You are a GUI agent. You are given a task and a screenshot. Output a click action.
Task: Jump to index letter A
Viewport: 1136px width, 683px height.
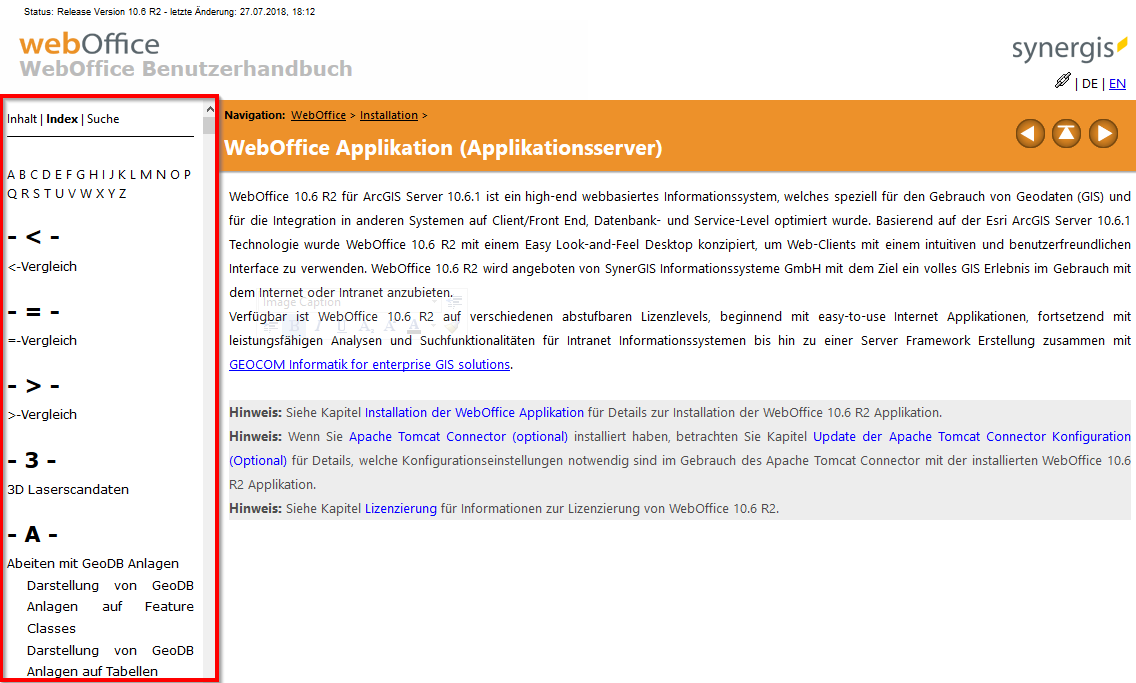[x=11, y=175]
